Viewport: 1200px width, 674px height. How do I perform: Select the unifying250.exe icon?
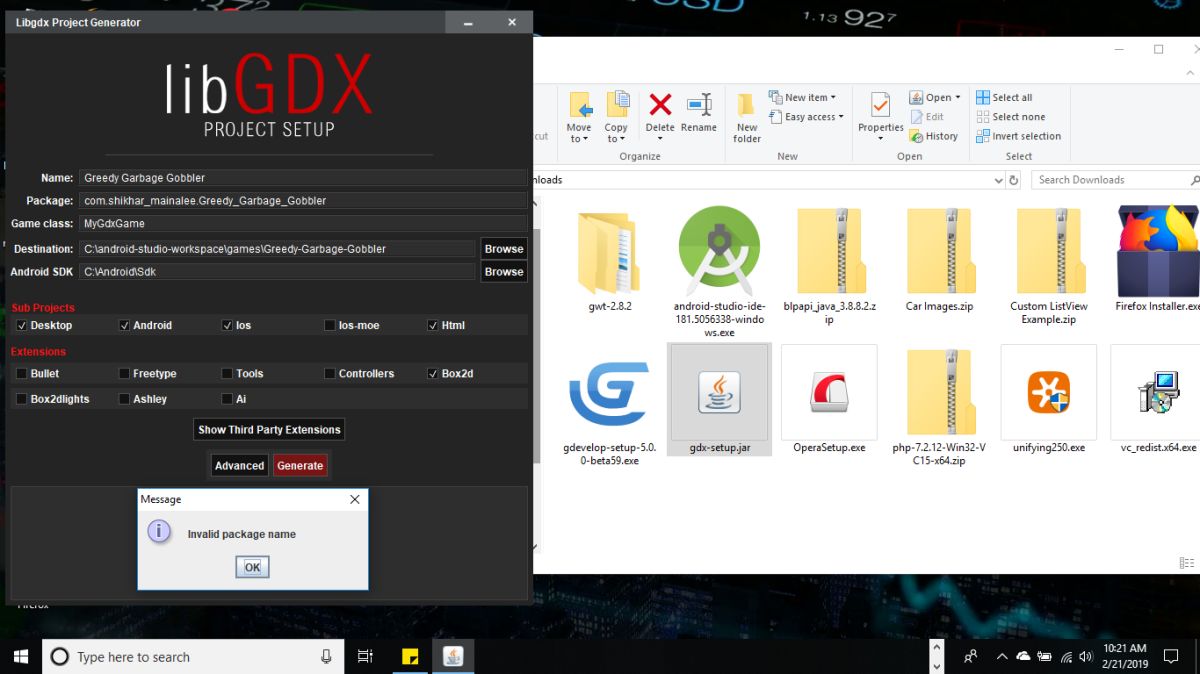(x=1048, y=392)
